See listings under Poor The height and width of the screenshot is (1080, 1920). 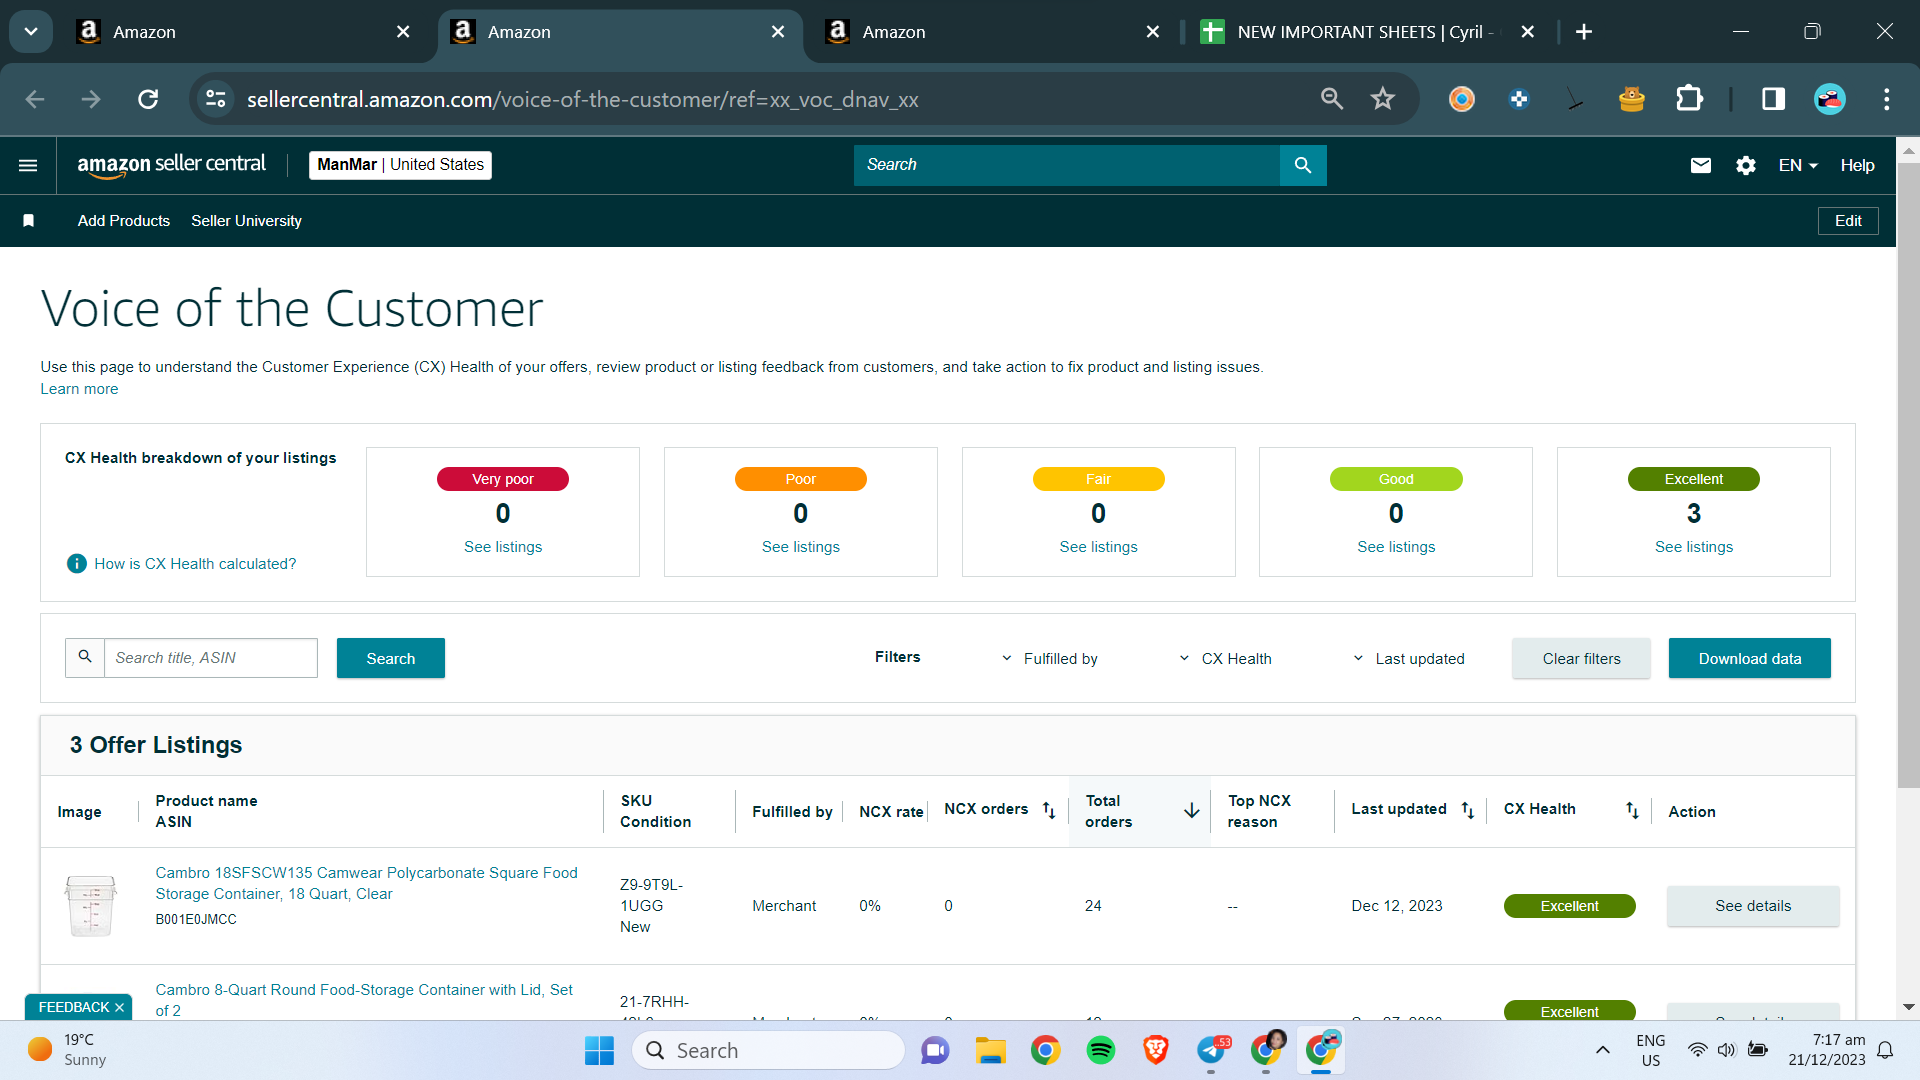coord(801,547)
